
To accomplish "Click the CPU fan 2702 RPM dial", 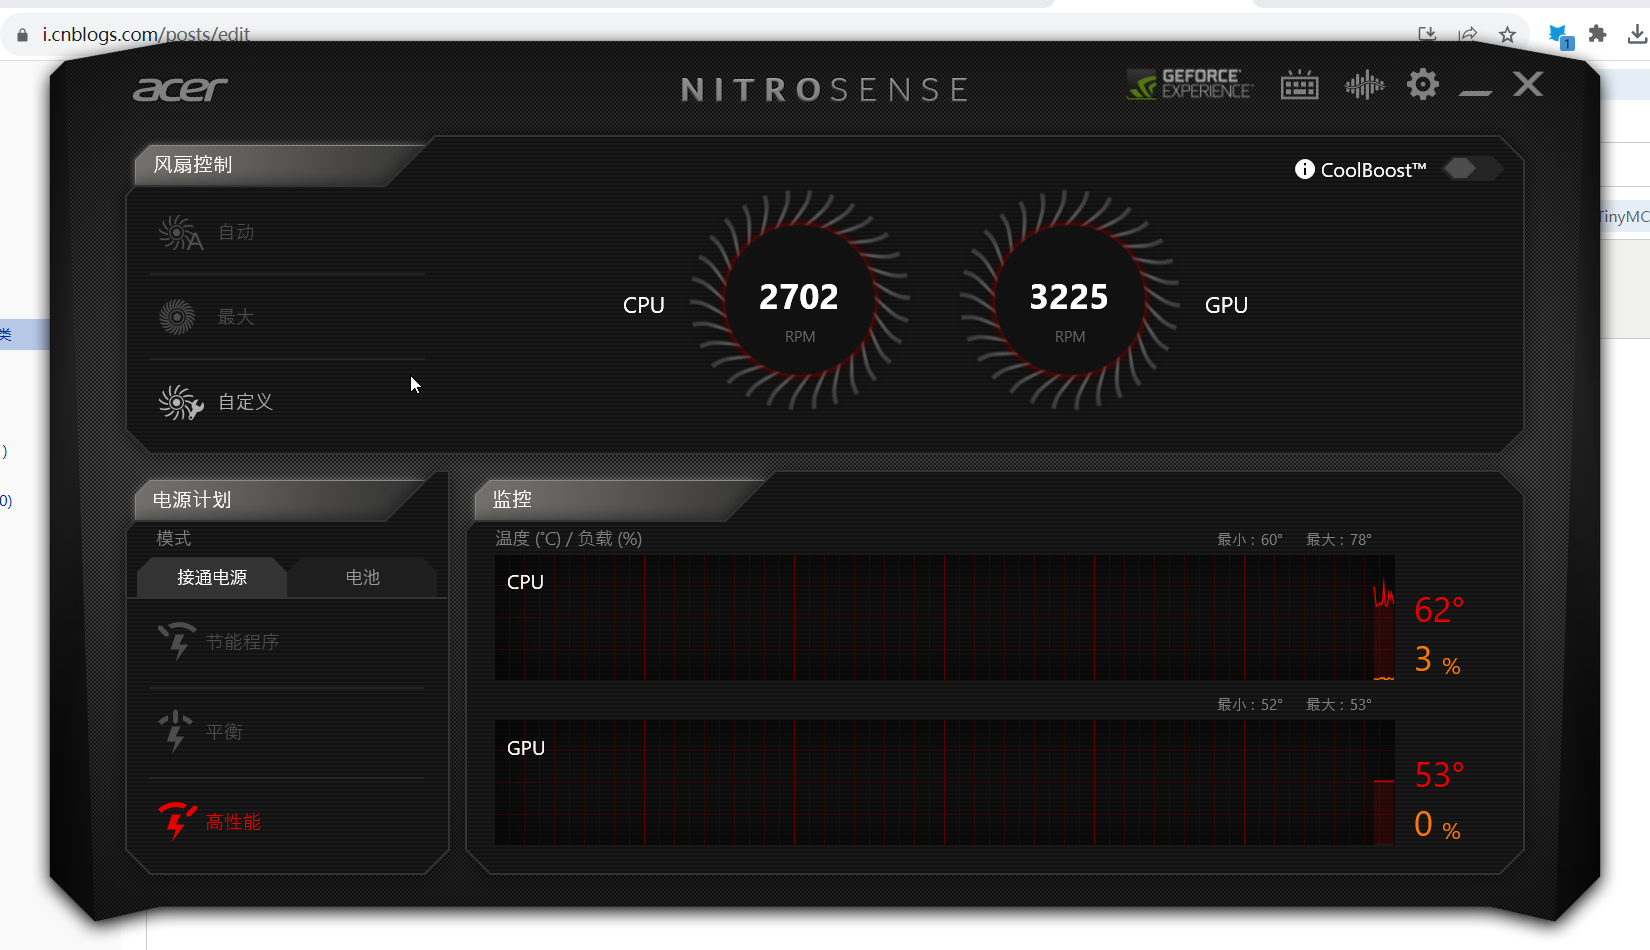I will [800, 300].
